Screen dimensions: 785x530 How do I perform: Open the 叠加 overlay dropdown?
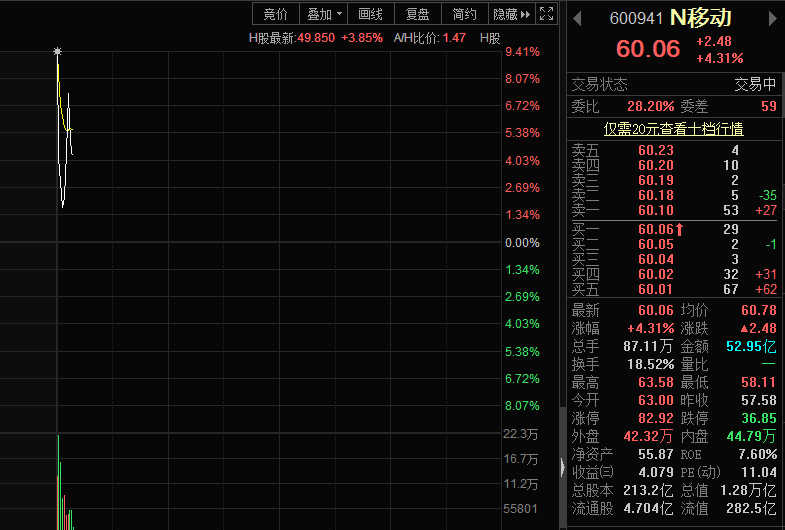[x=323, y=14]
